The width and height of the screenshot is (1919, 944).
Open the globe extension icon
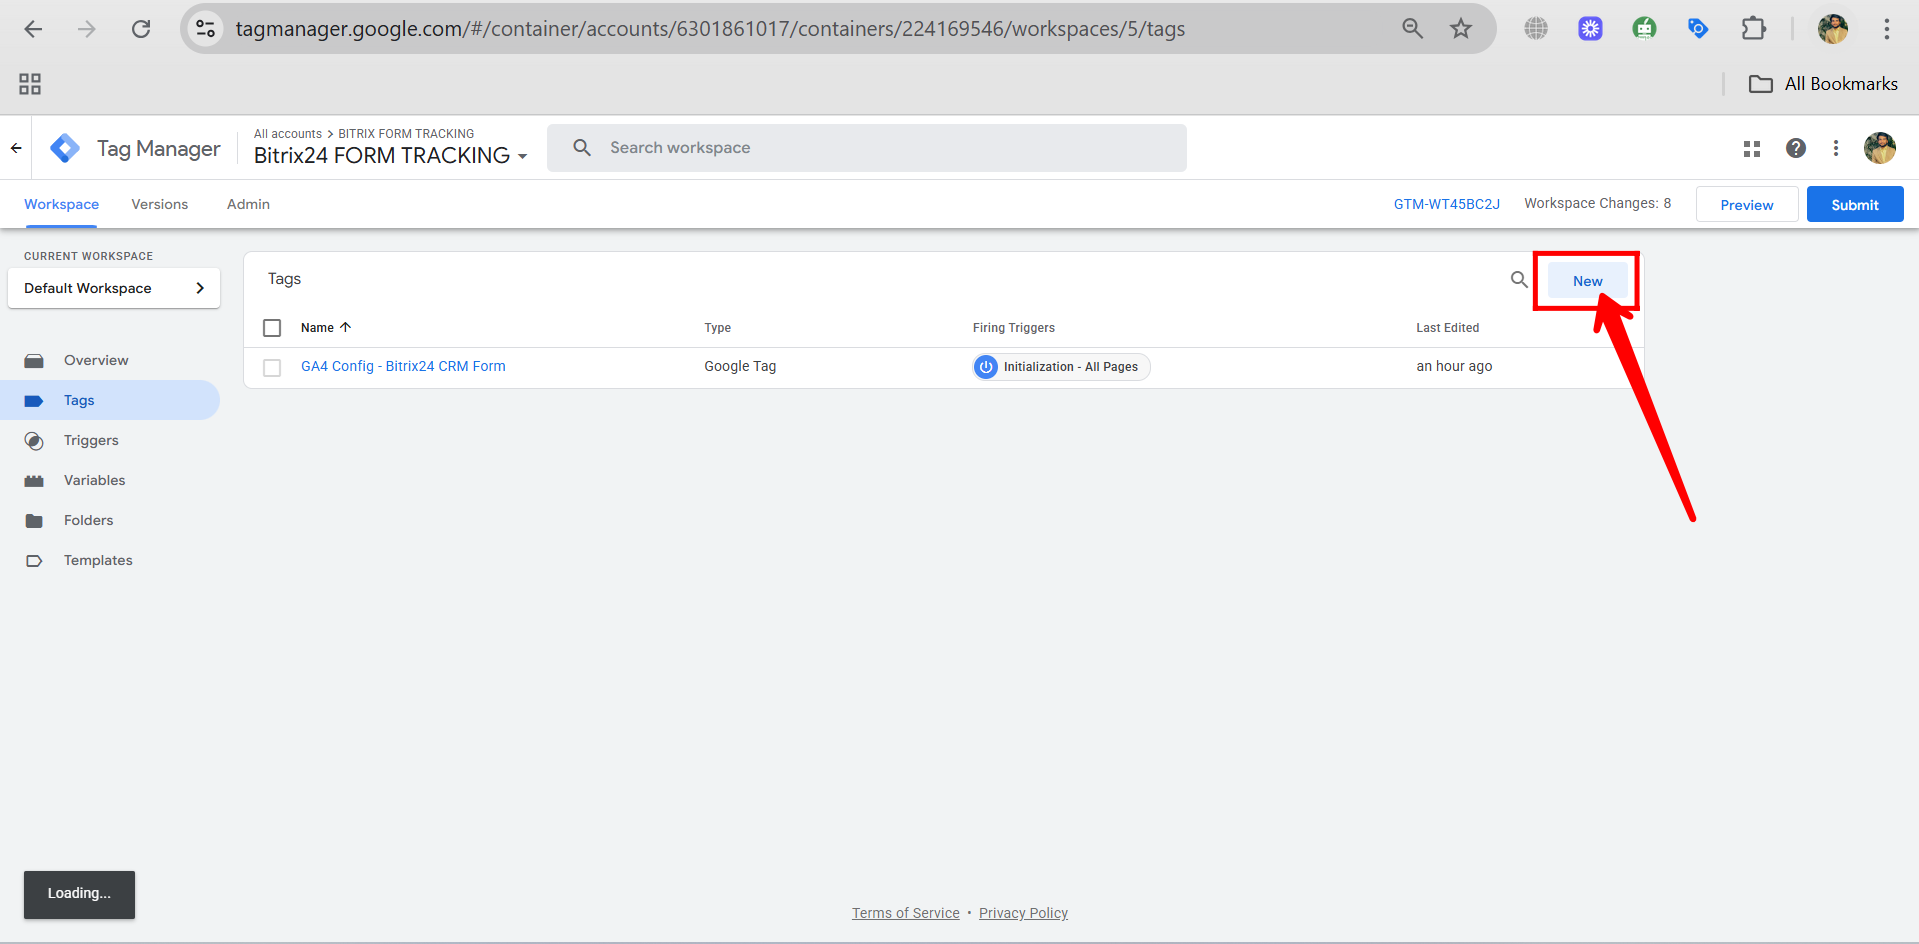click(1536, 29)
